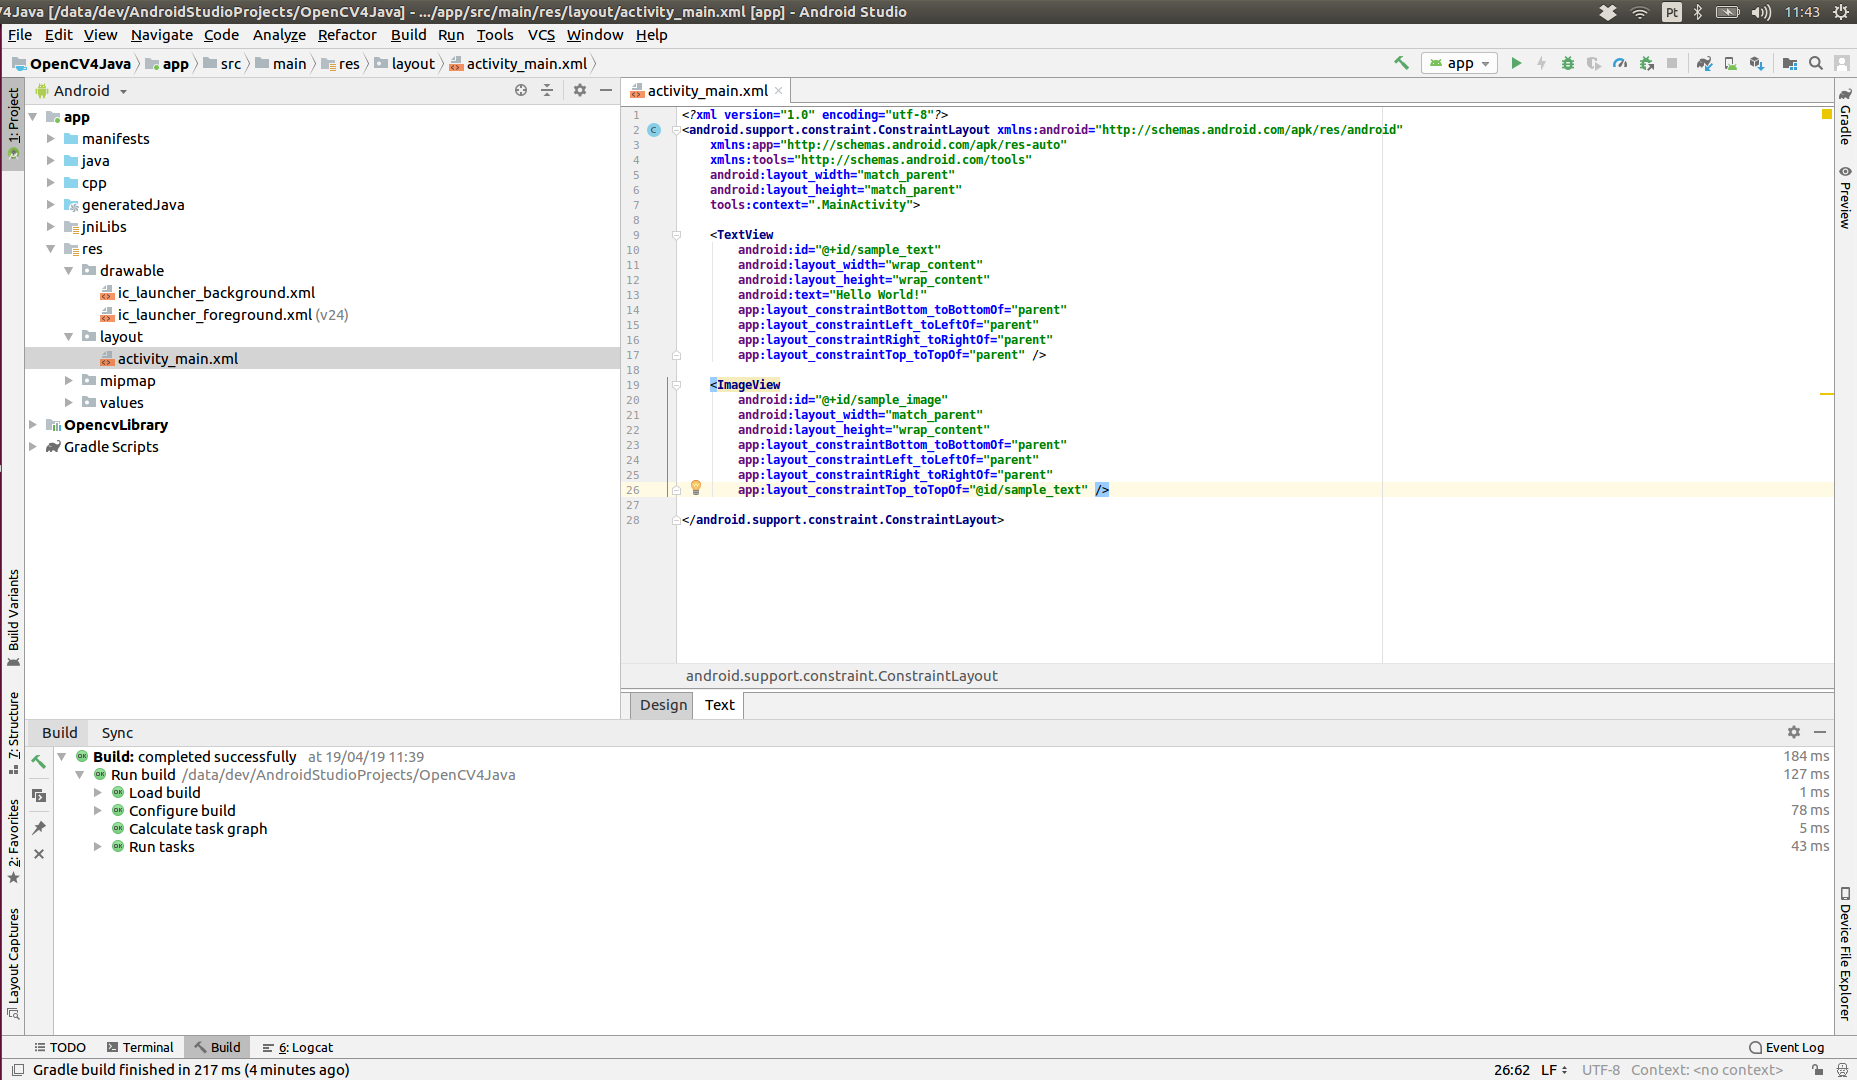Click the yellow lightbulb on line 26
This screenshot has width=1857, height=1080.
click(x=696, y=488)
